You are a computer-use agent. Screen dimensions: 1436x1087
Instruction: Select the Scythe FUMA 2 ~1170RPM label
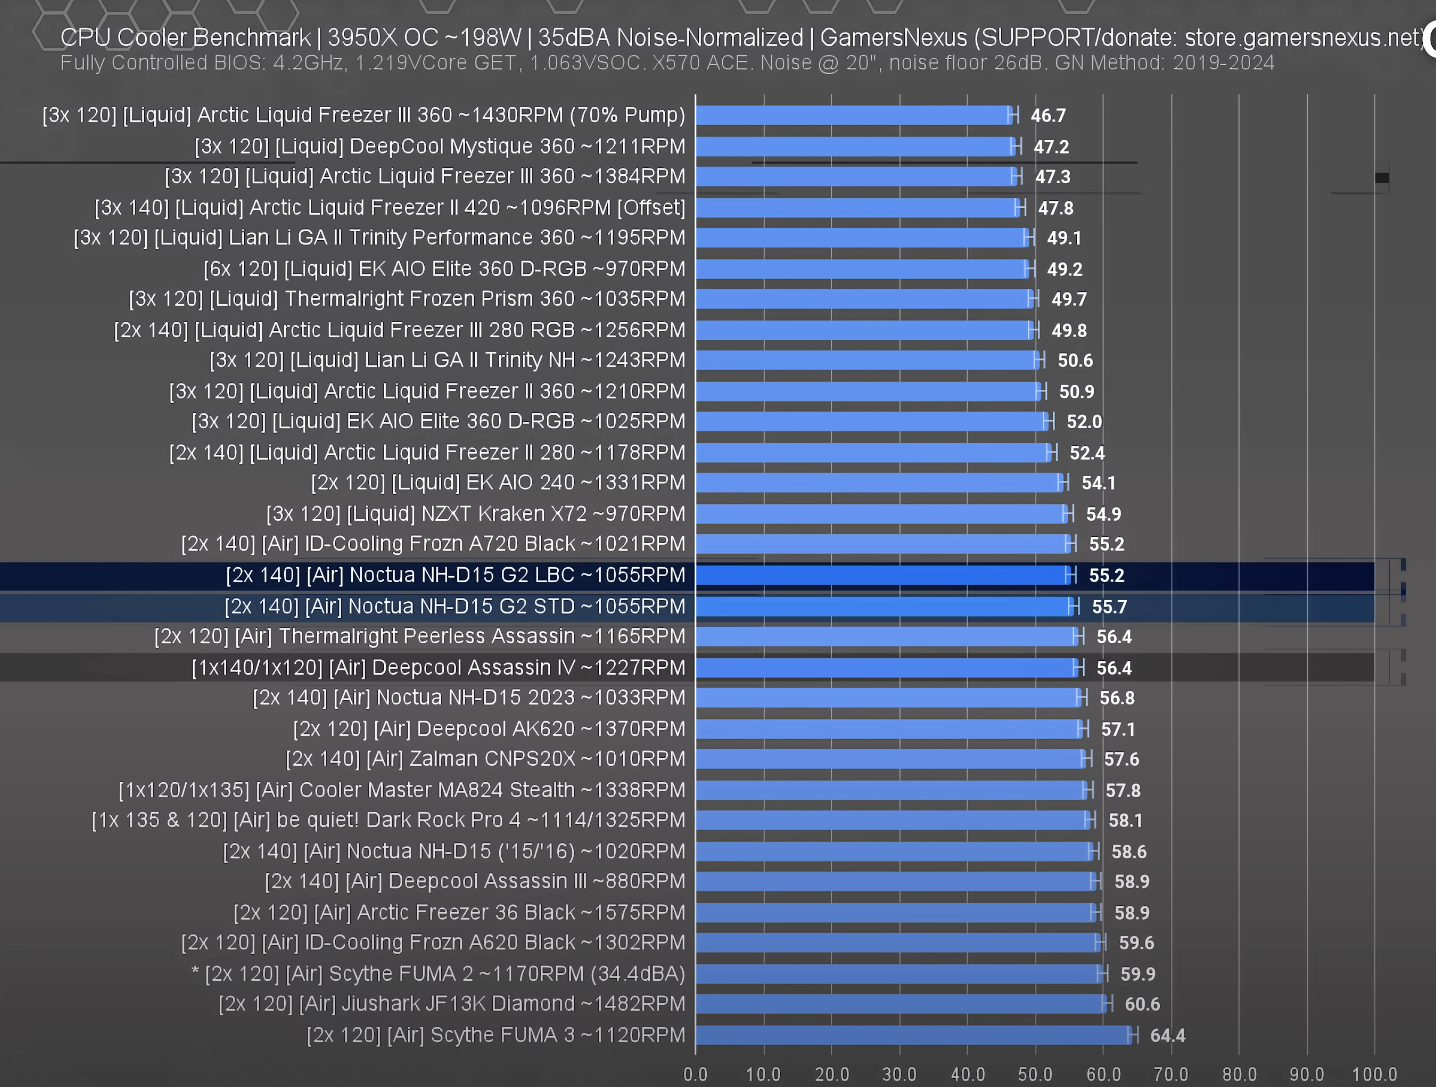point(438,973)
